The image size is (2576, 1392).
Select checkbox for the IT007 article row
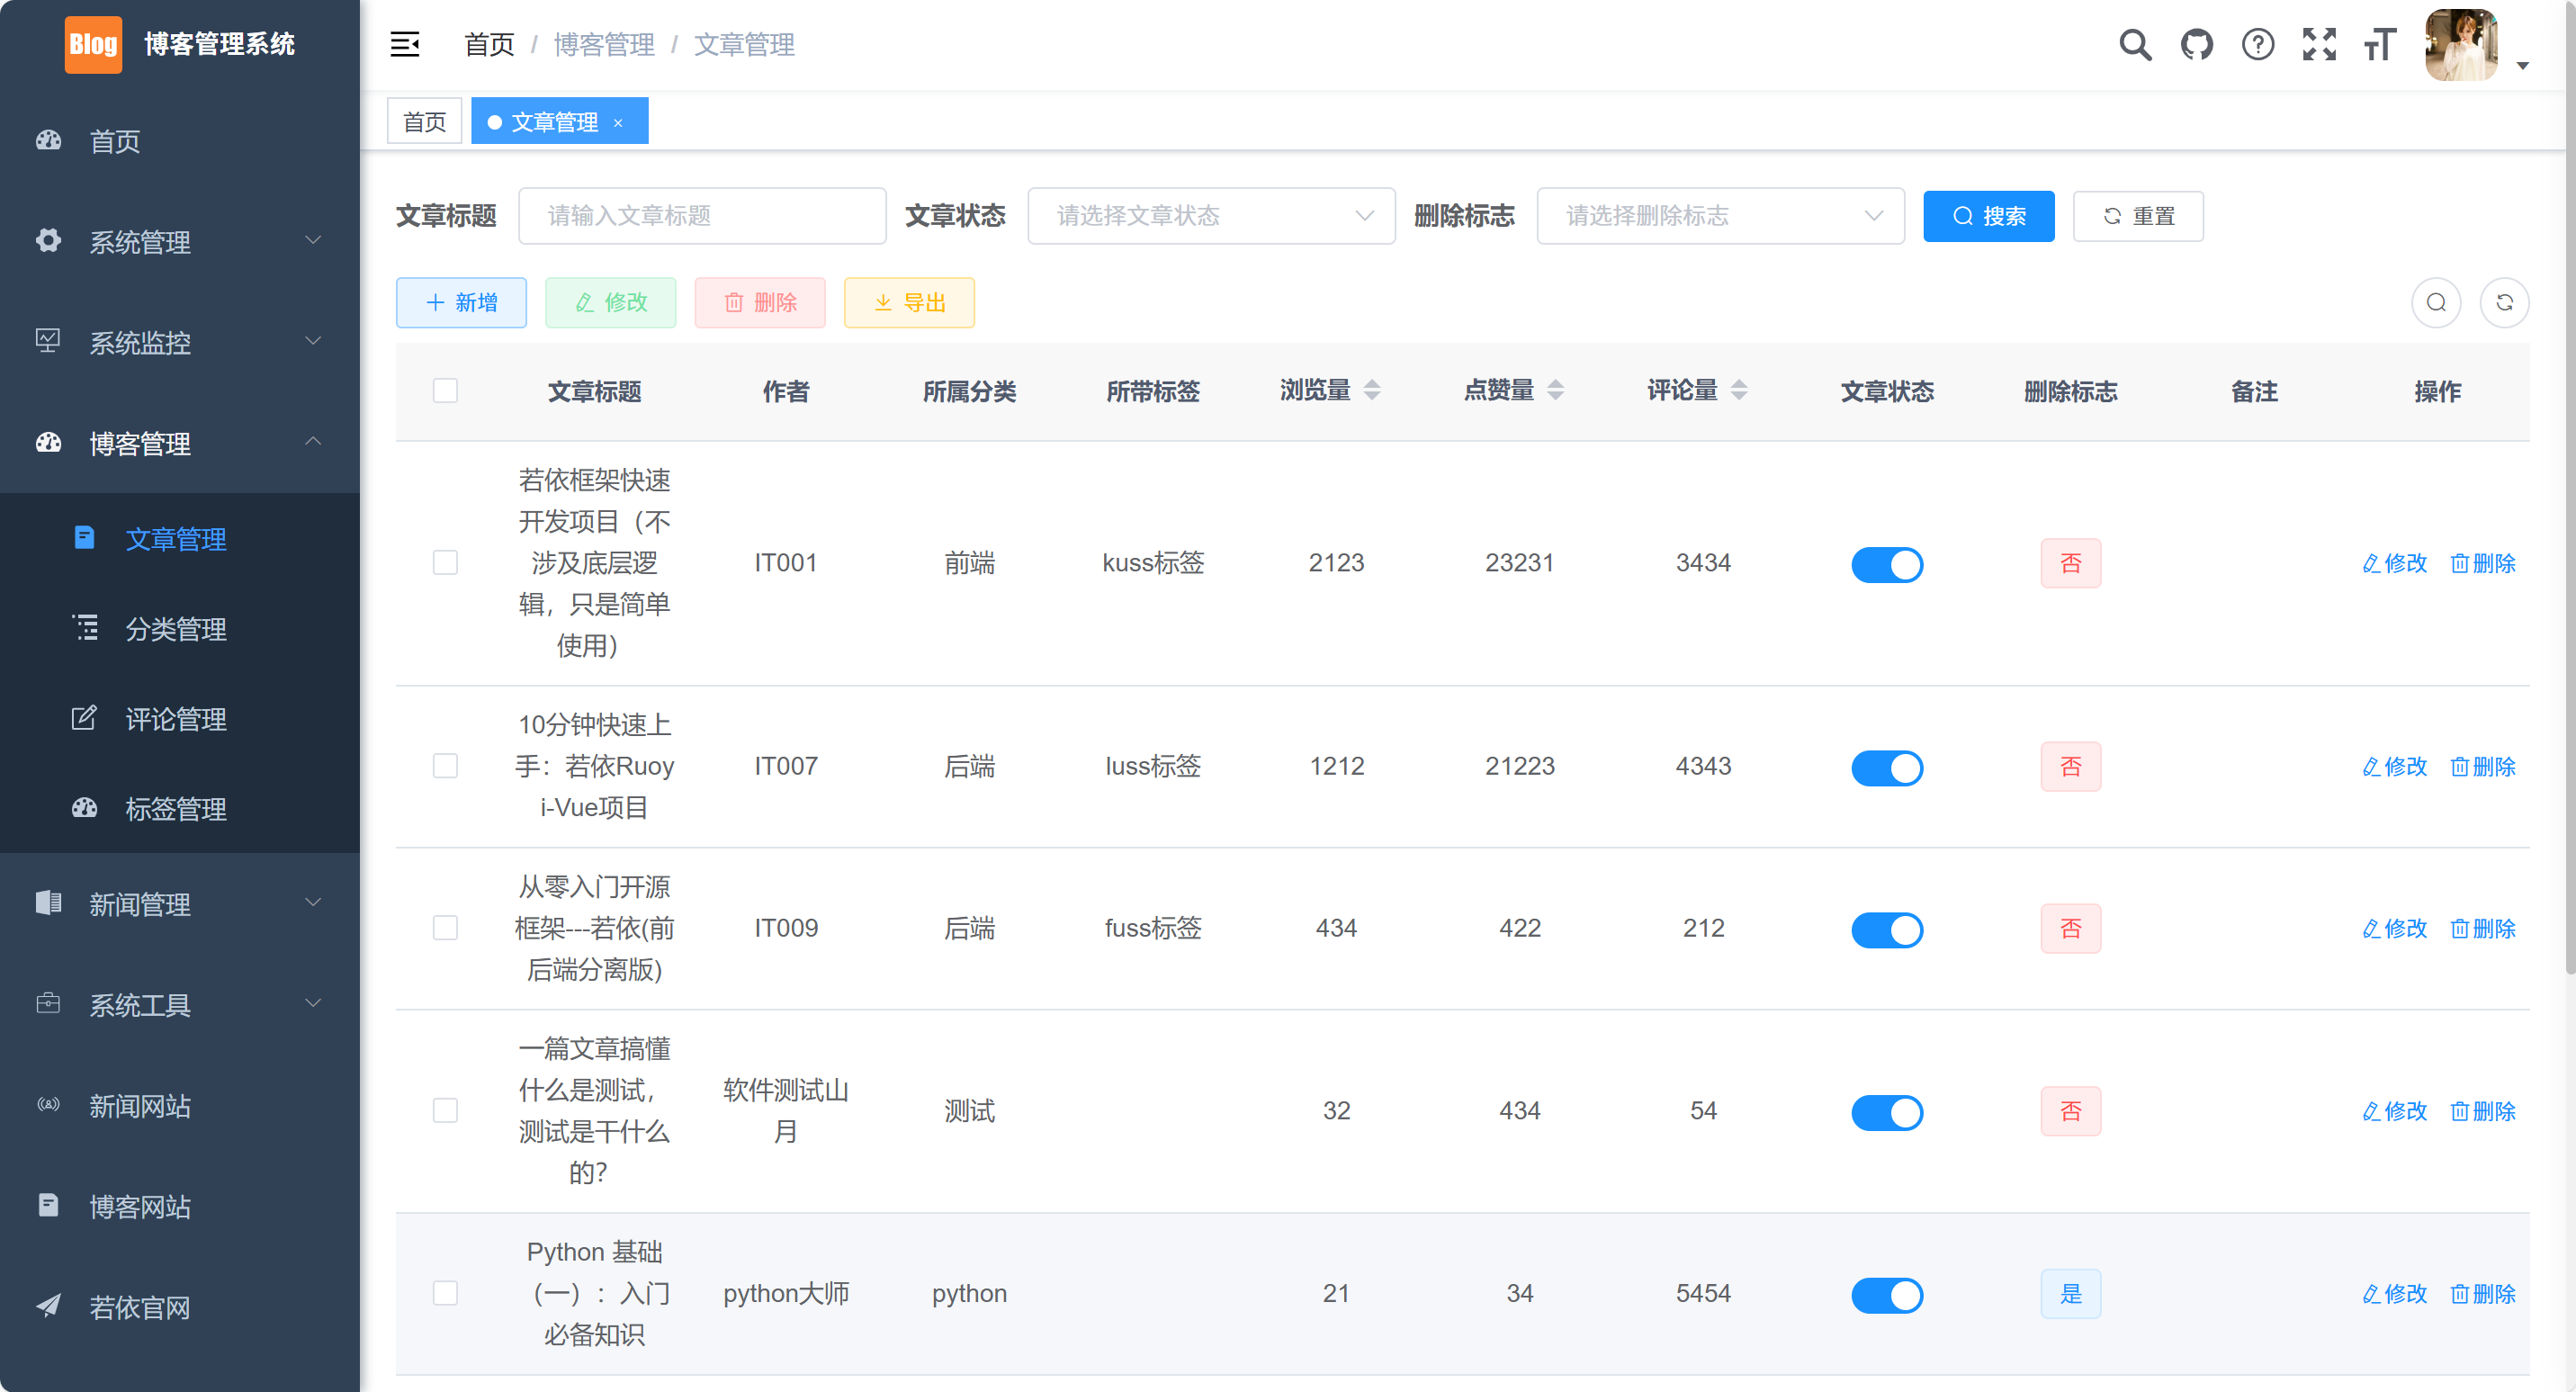[x=445, y=766]
